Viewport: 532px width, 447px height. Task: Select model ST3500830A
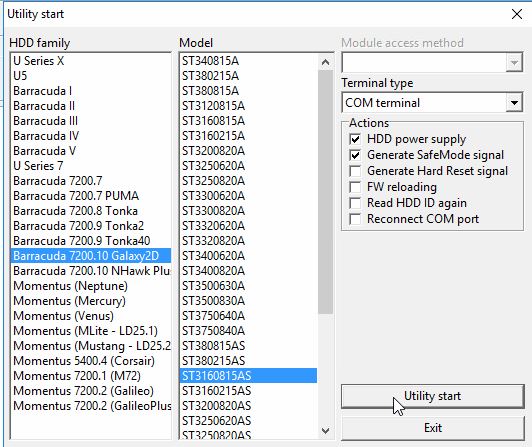coord(249,301)
